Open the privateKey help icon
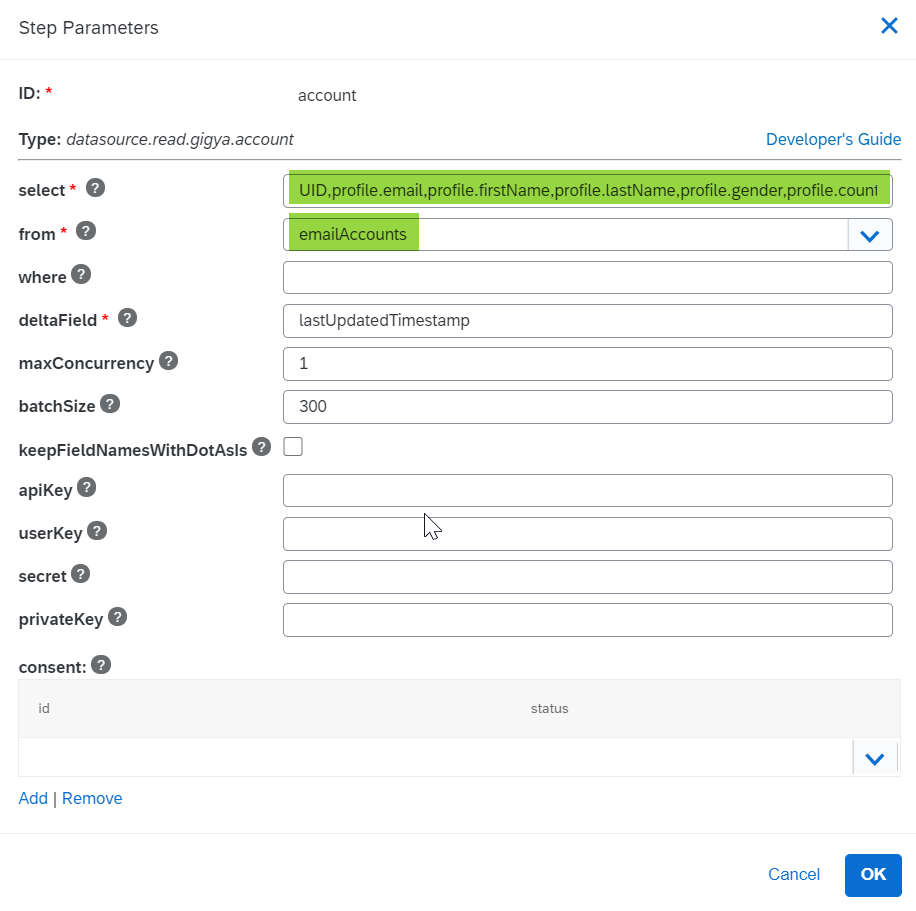 click(x=117, y=616)
